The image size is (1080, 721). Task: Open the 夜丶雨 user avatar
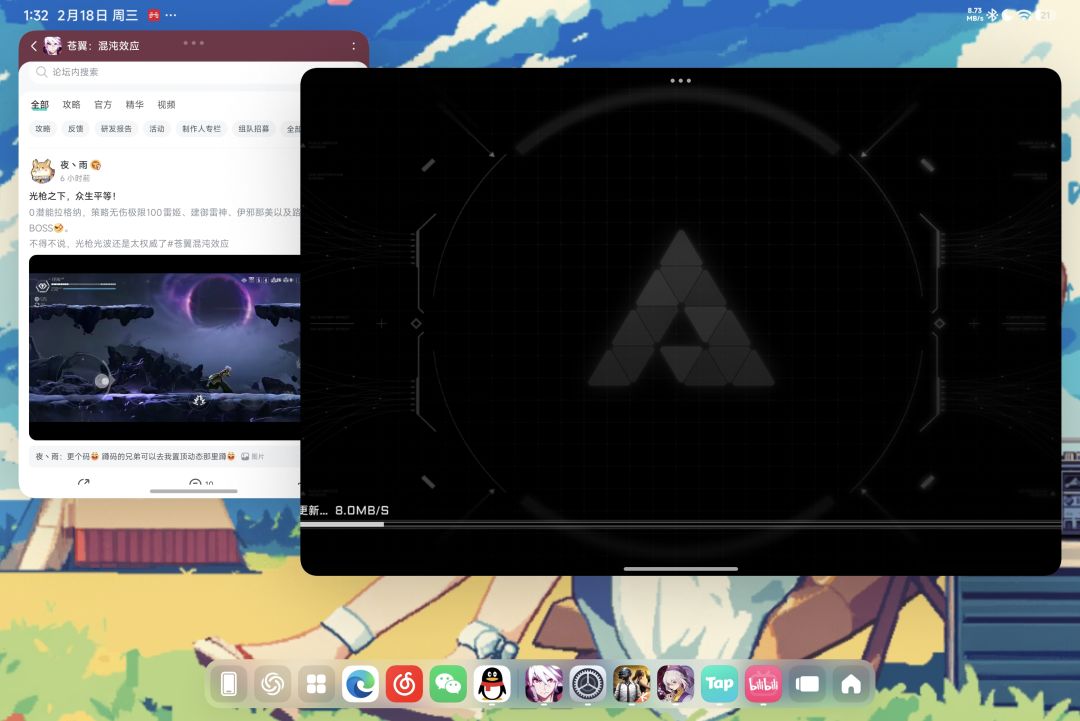tap(42, 170)
